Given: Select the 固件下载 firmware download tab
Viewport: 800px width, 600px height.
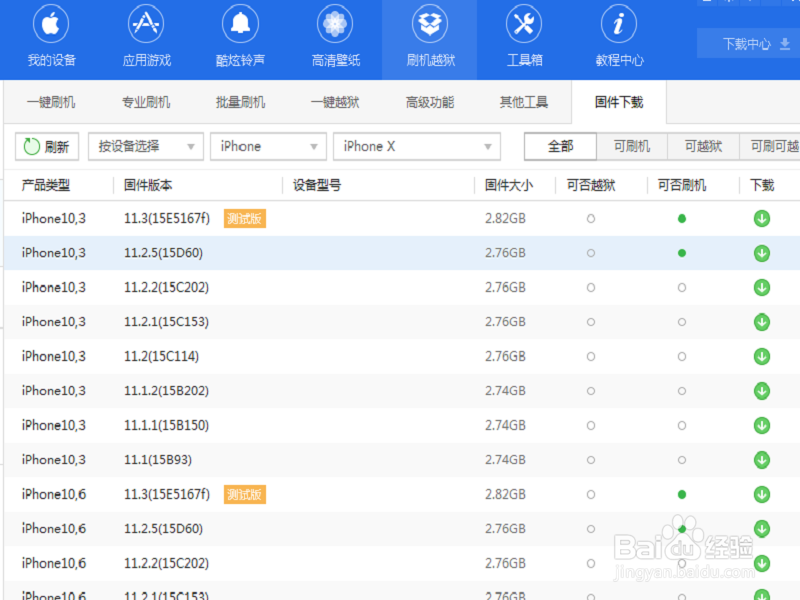Looking at the screenshot, I should pos(619,103).
